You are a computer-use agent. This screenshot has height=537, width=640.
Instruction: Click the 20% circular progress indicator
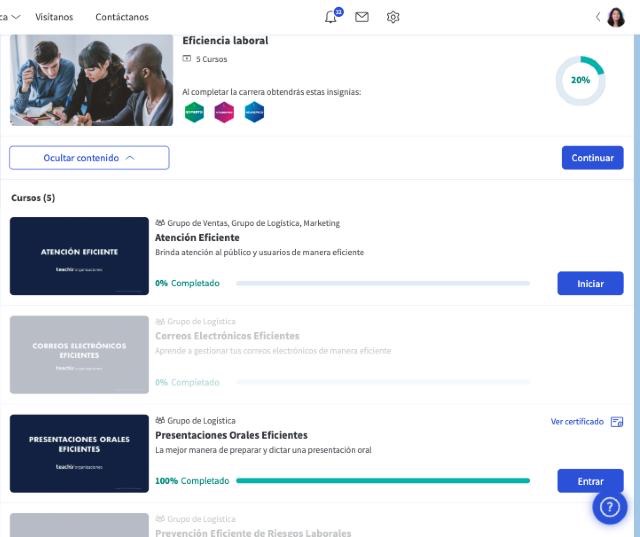[x=580, y=80]
